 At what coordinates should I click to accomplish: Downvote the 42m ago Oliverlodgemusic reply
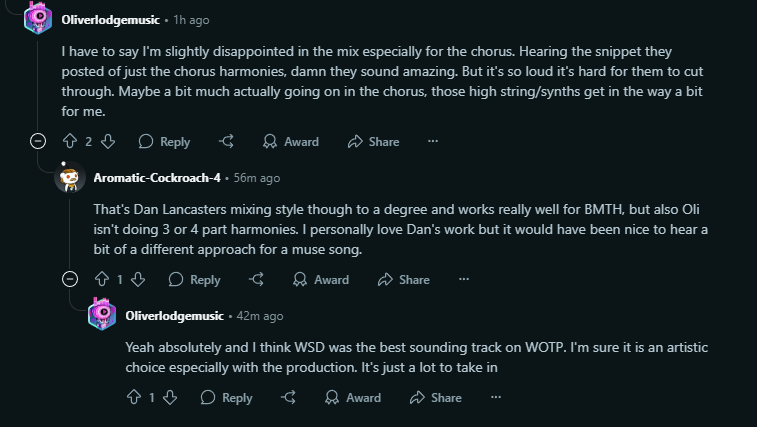[170, 398]
